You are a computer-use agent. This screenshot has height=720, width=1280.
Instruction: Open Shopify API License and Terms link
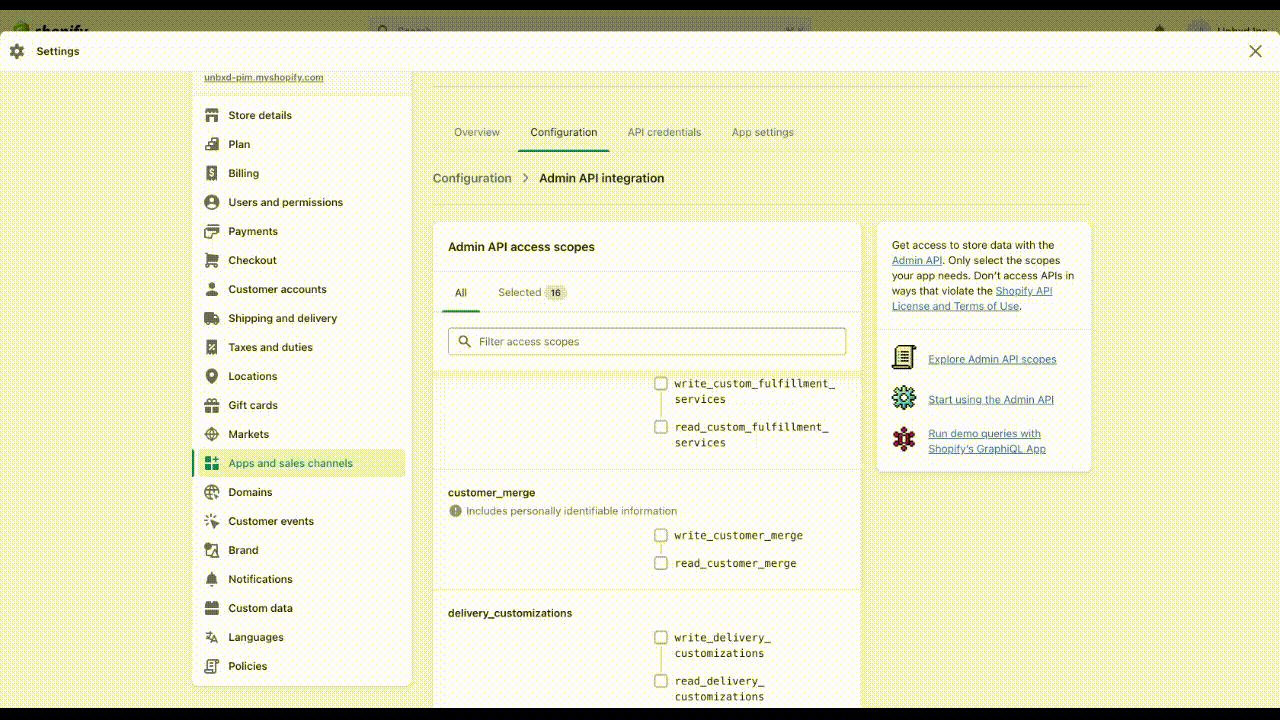click(x=972, y=298)
